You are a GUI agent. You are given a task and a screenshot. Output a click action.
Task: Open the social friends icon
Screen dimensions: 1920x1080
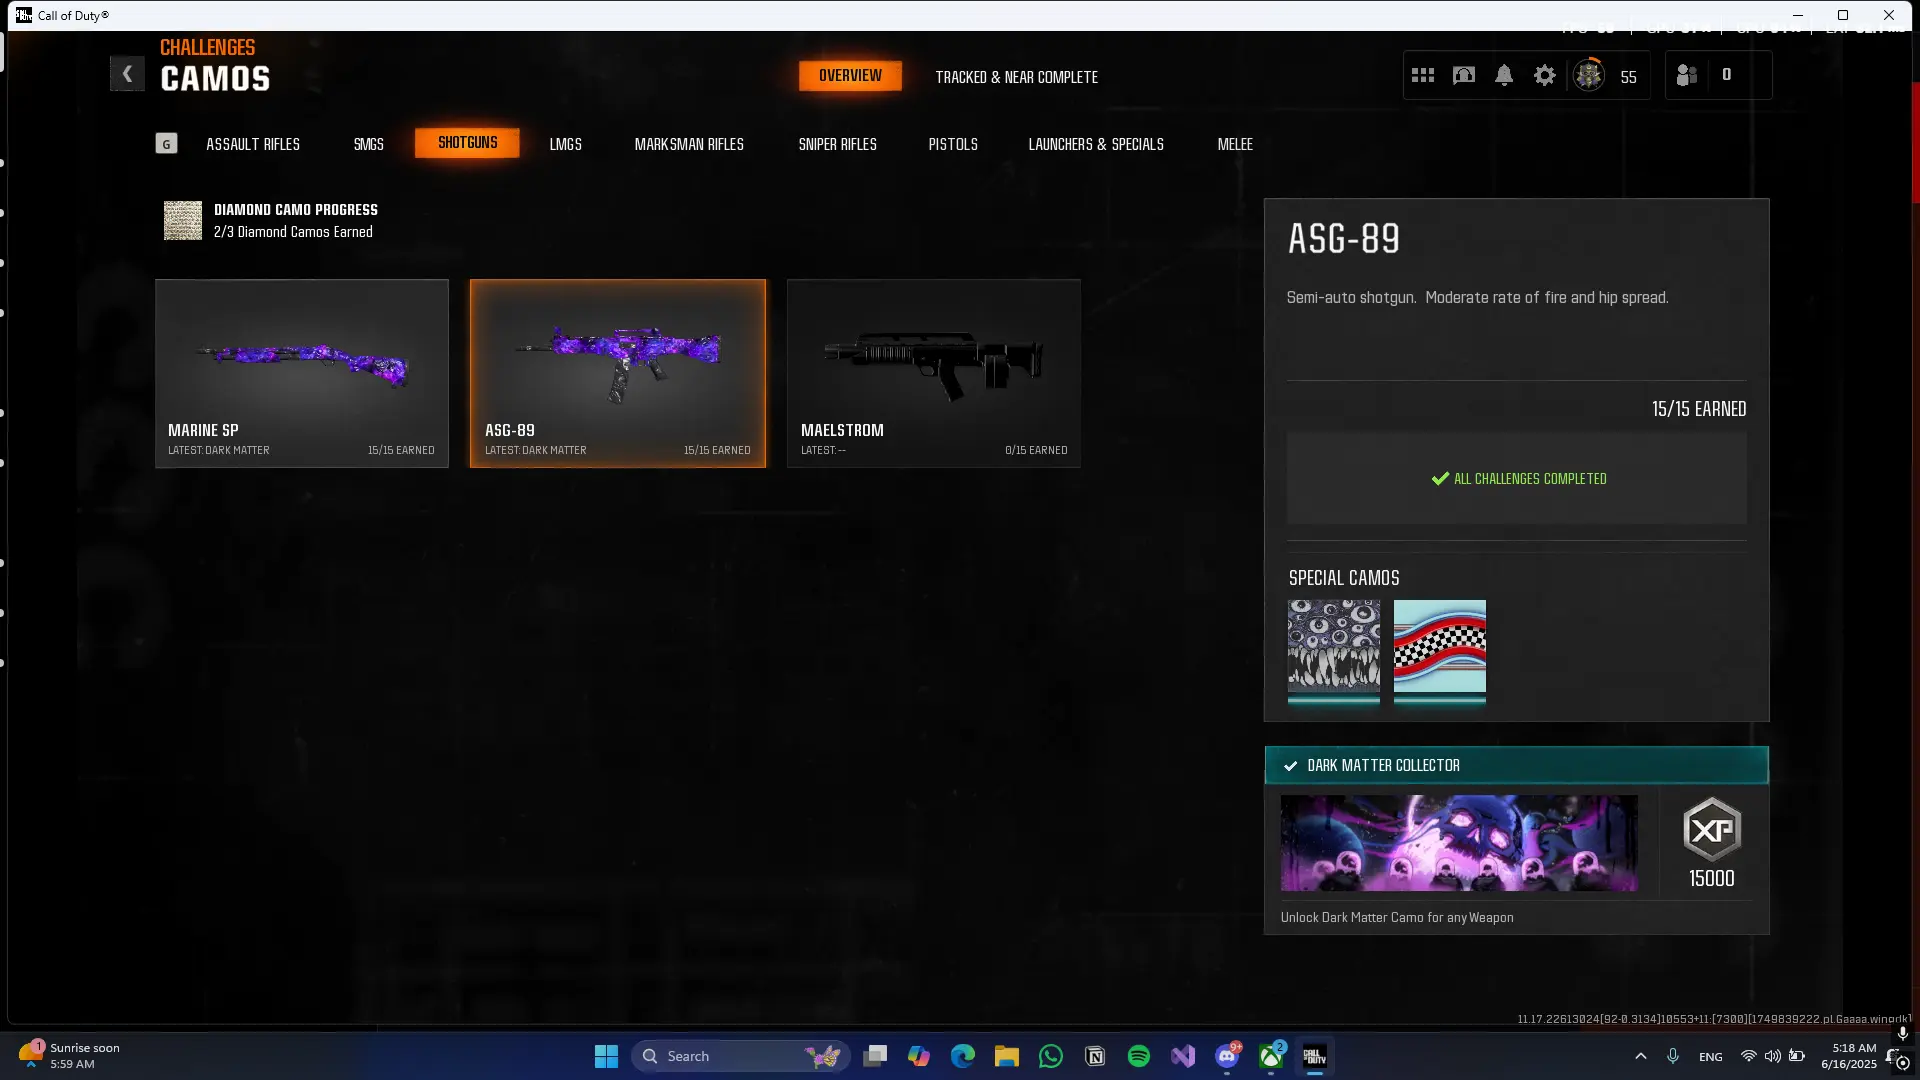click(x=1687, y=76)
